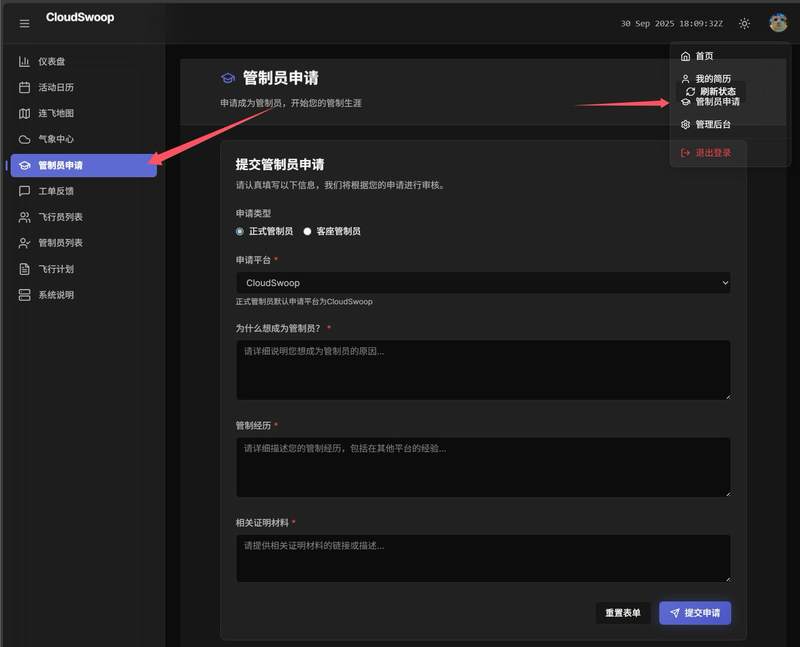
Task: Choose 我的简历 in the user dropdown
Action: [x=730, y=79]
